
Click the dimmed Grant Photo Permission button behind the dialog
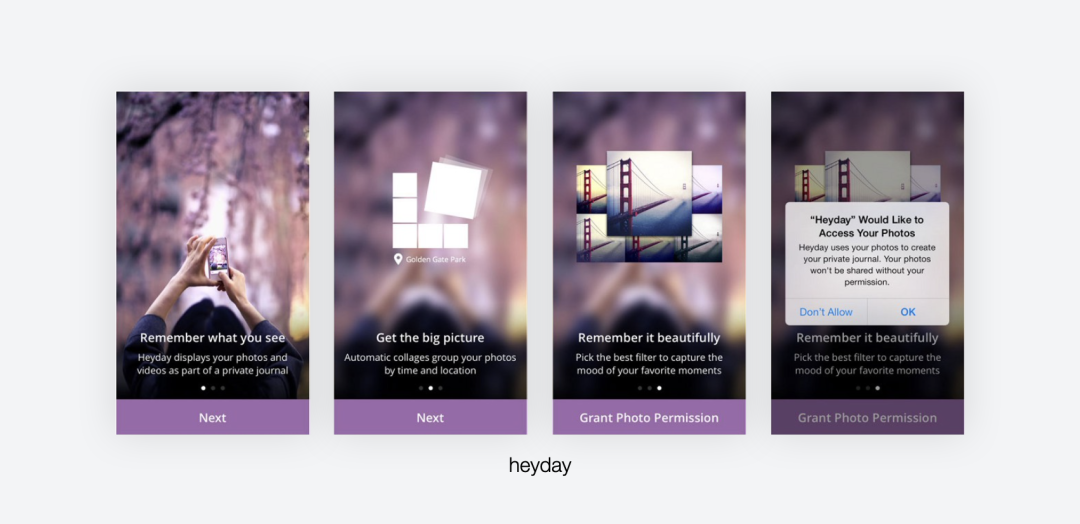point(867,417)
